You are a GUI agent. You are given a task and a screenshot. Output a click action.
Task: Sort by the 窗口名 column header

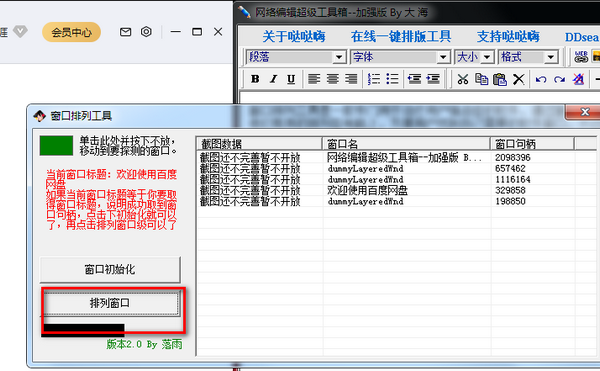[x=406, y=143]
